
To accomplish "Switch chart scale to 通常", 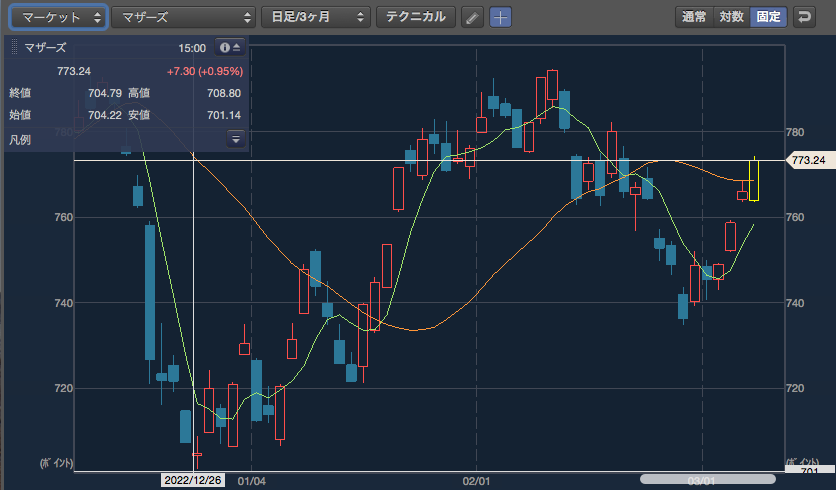I will [x=694, y=17].
